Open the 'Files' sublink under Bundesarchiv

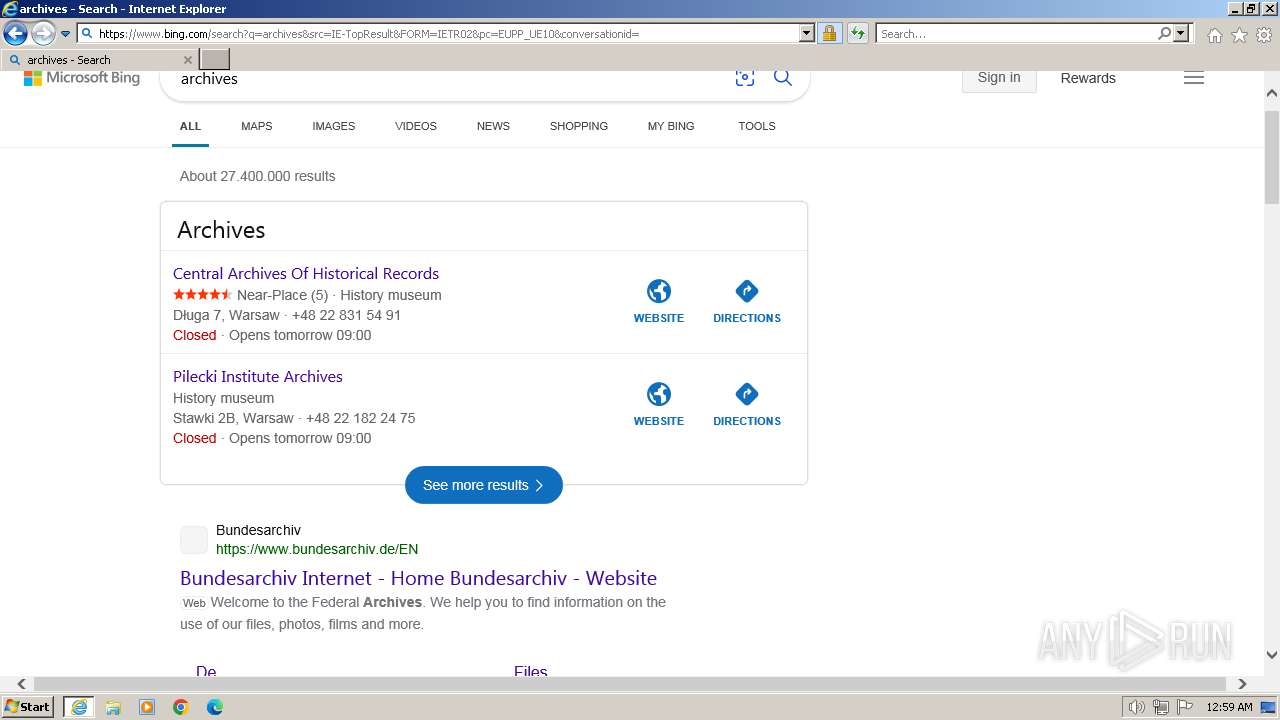(x=531, y=671)
